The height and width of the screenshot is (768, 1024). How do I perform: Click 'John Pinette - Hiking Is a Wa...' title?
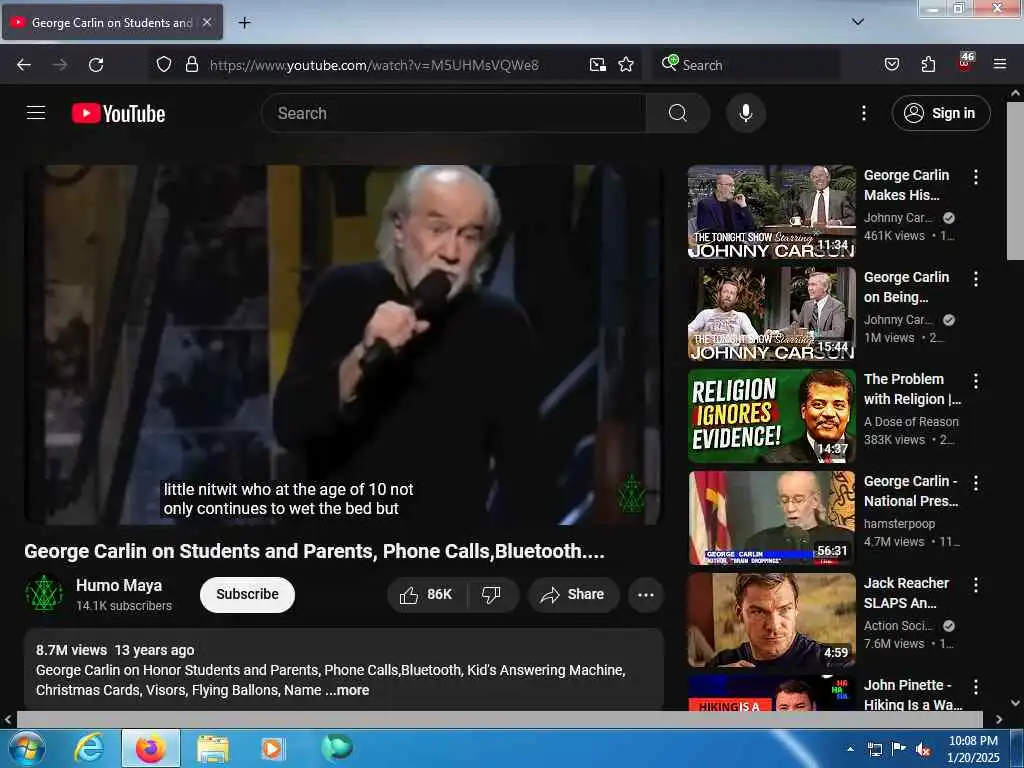coord(913,695)
